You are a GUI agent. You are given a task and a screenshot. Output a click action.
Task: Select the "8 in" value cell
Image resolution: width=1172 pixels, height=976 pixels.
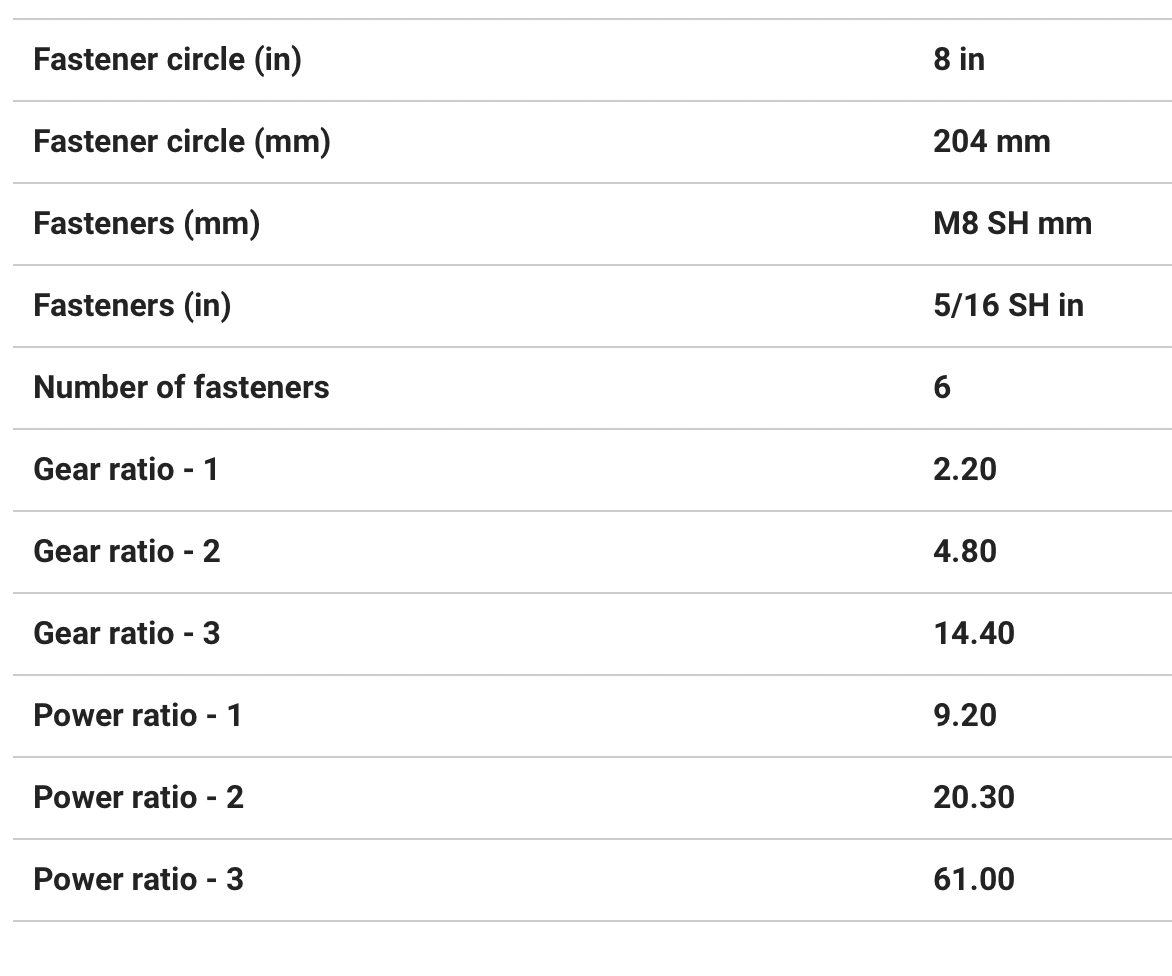coord(958,60)
